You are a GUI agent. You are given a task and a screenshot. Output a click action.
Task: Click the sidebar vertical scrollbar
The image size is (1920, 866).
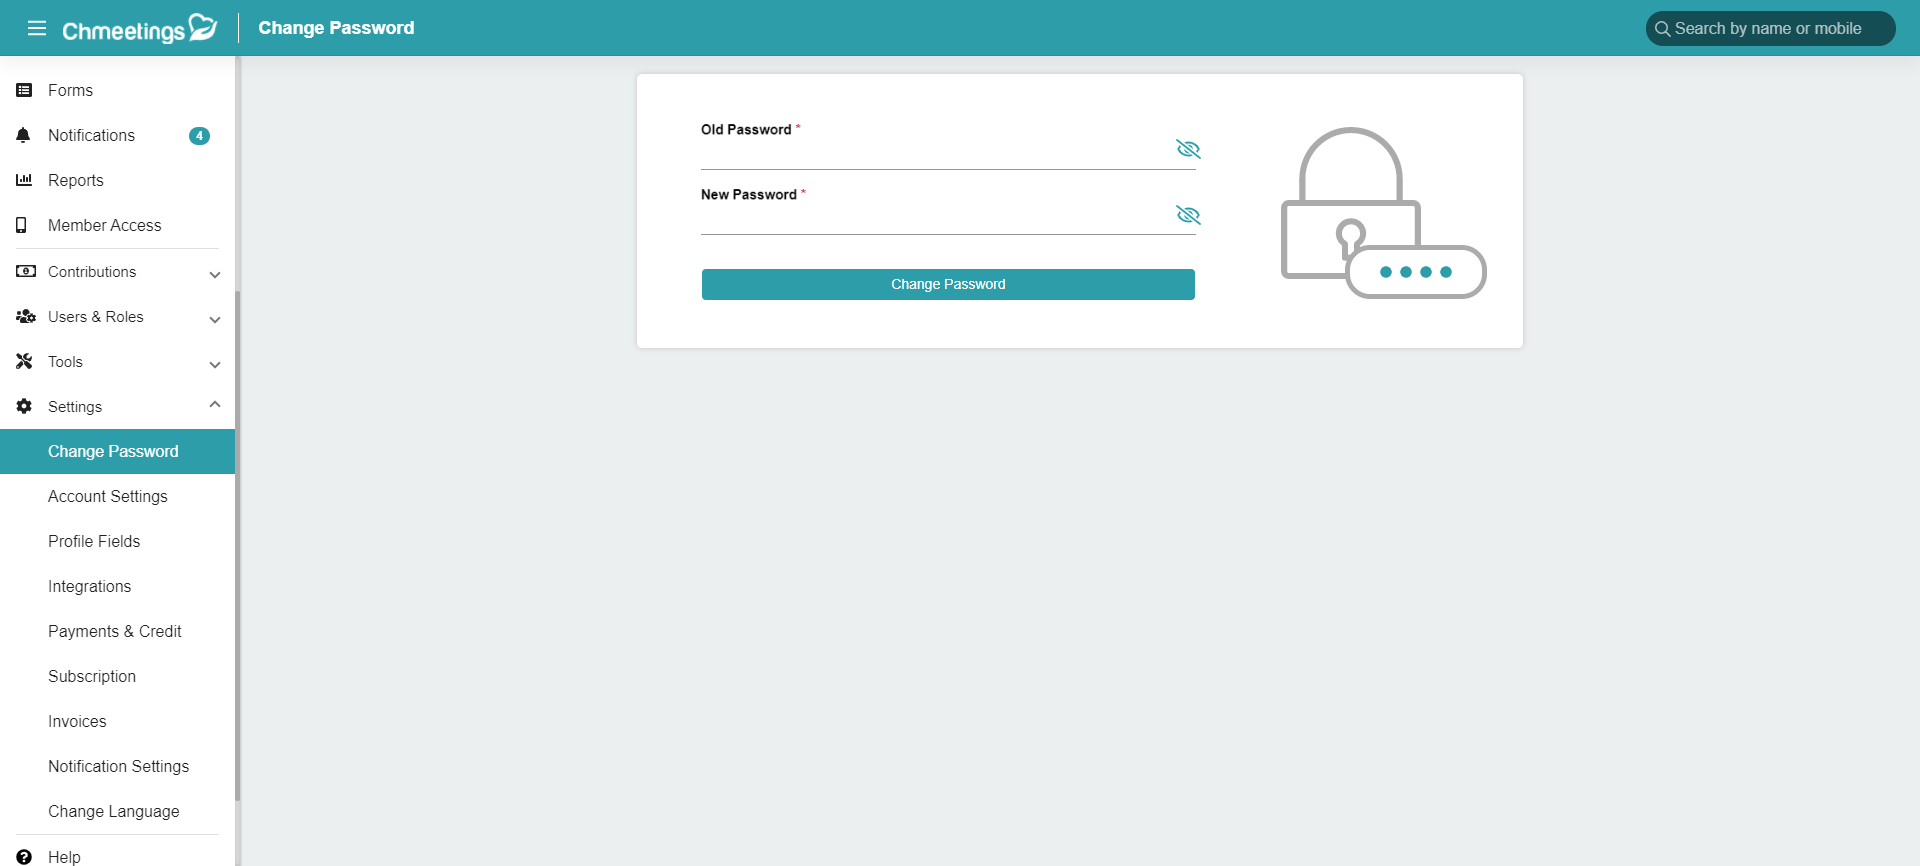click(x=238, y=546)
